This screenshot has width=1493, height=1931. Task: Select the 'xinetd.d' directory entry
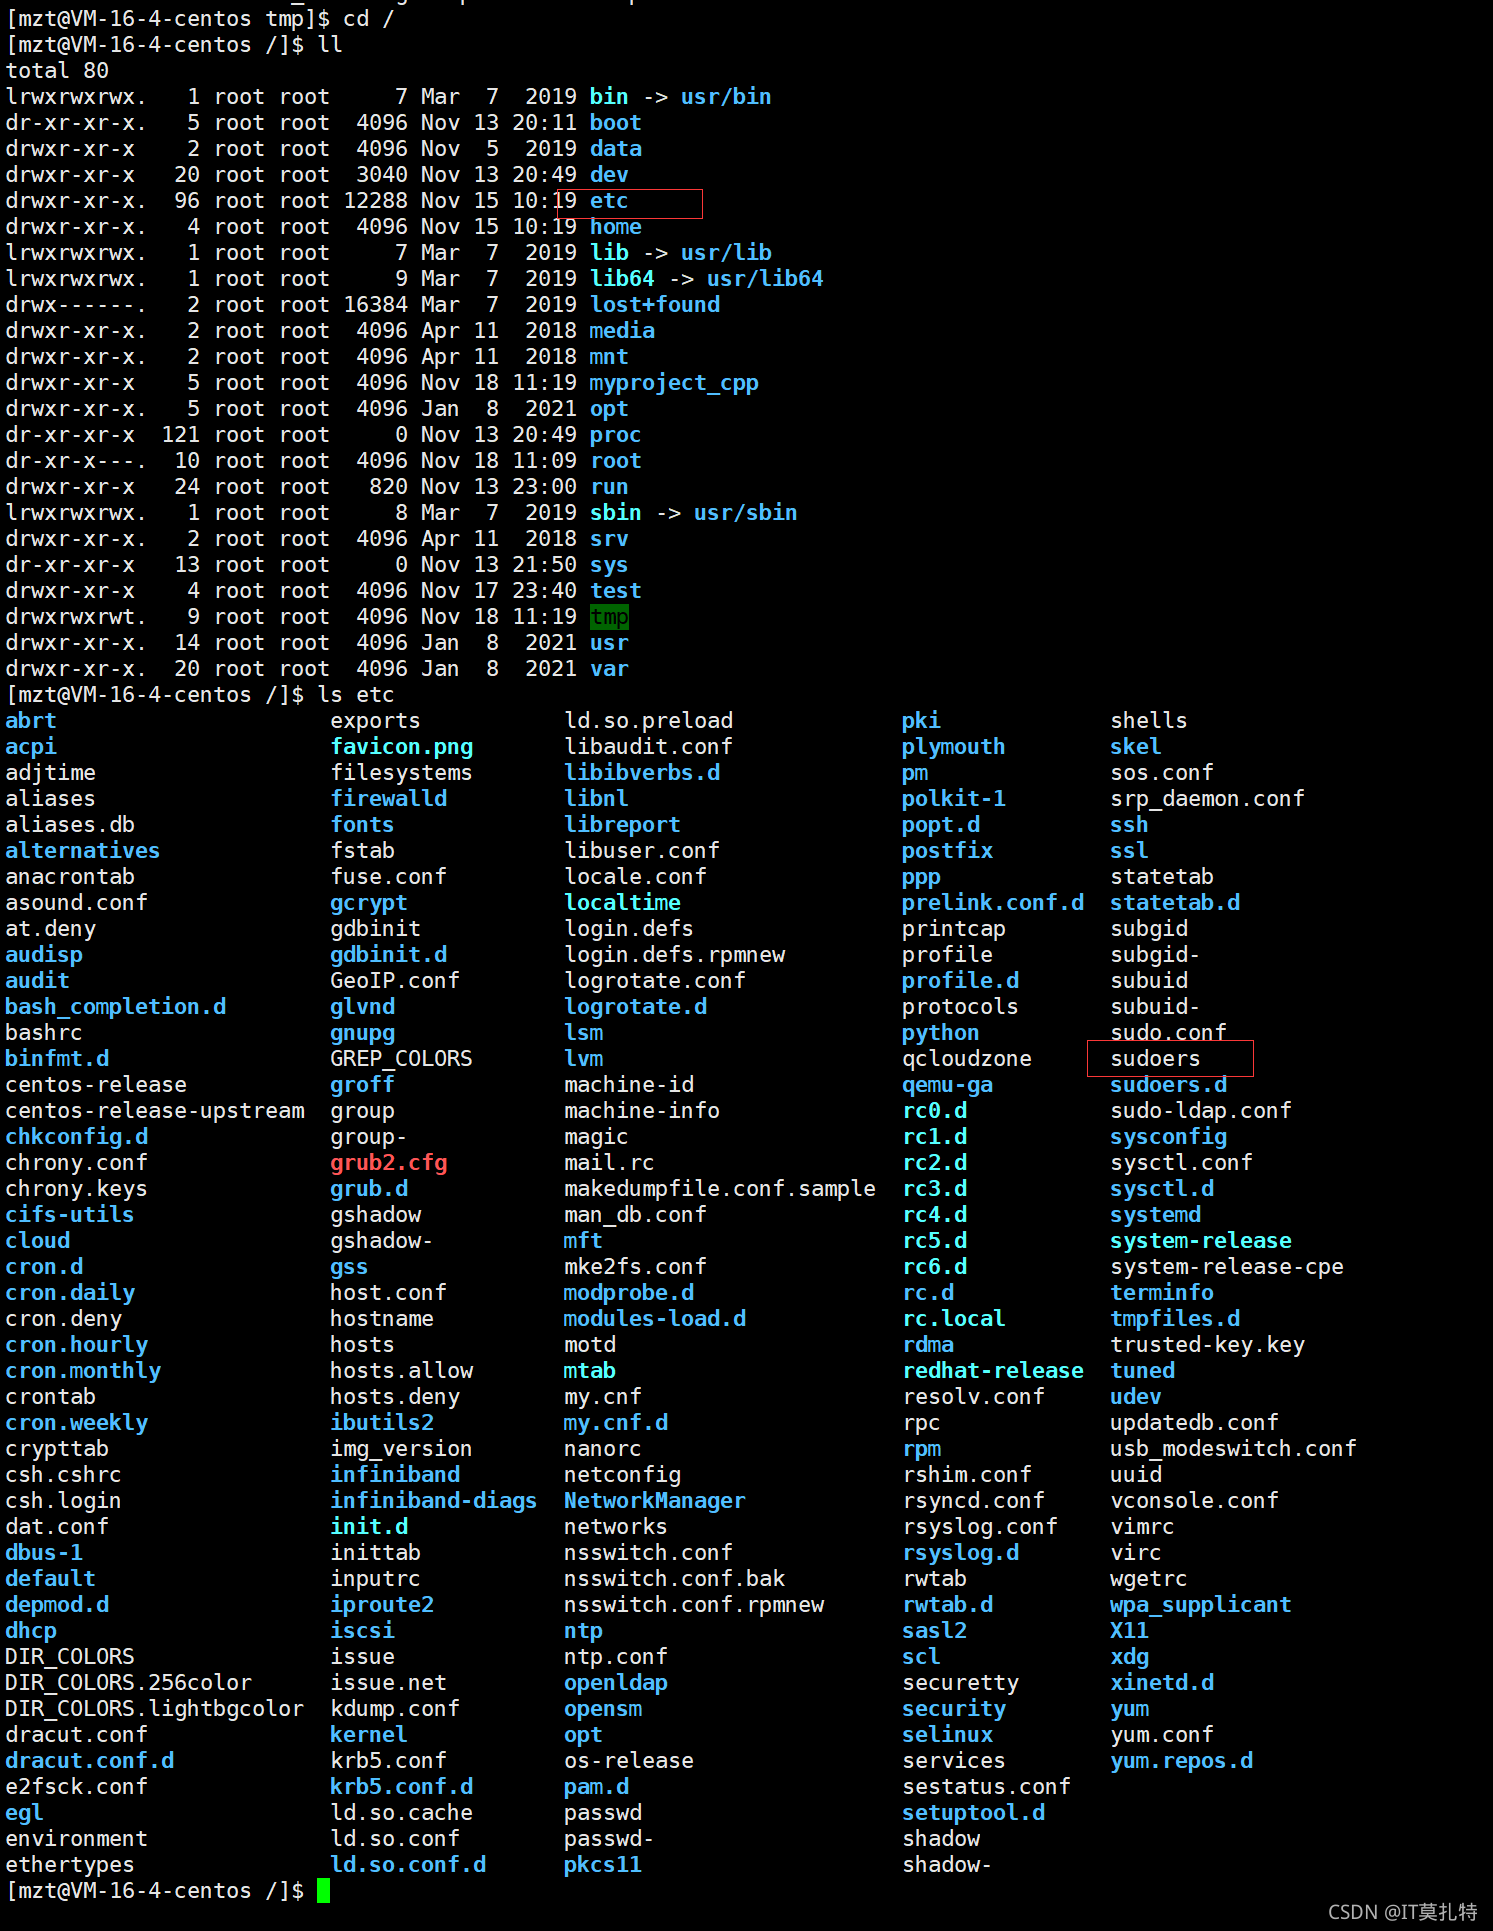point(1162,1683)
